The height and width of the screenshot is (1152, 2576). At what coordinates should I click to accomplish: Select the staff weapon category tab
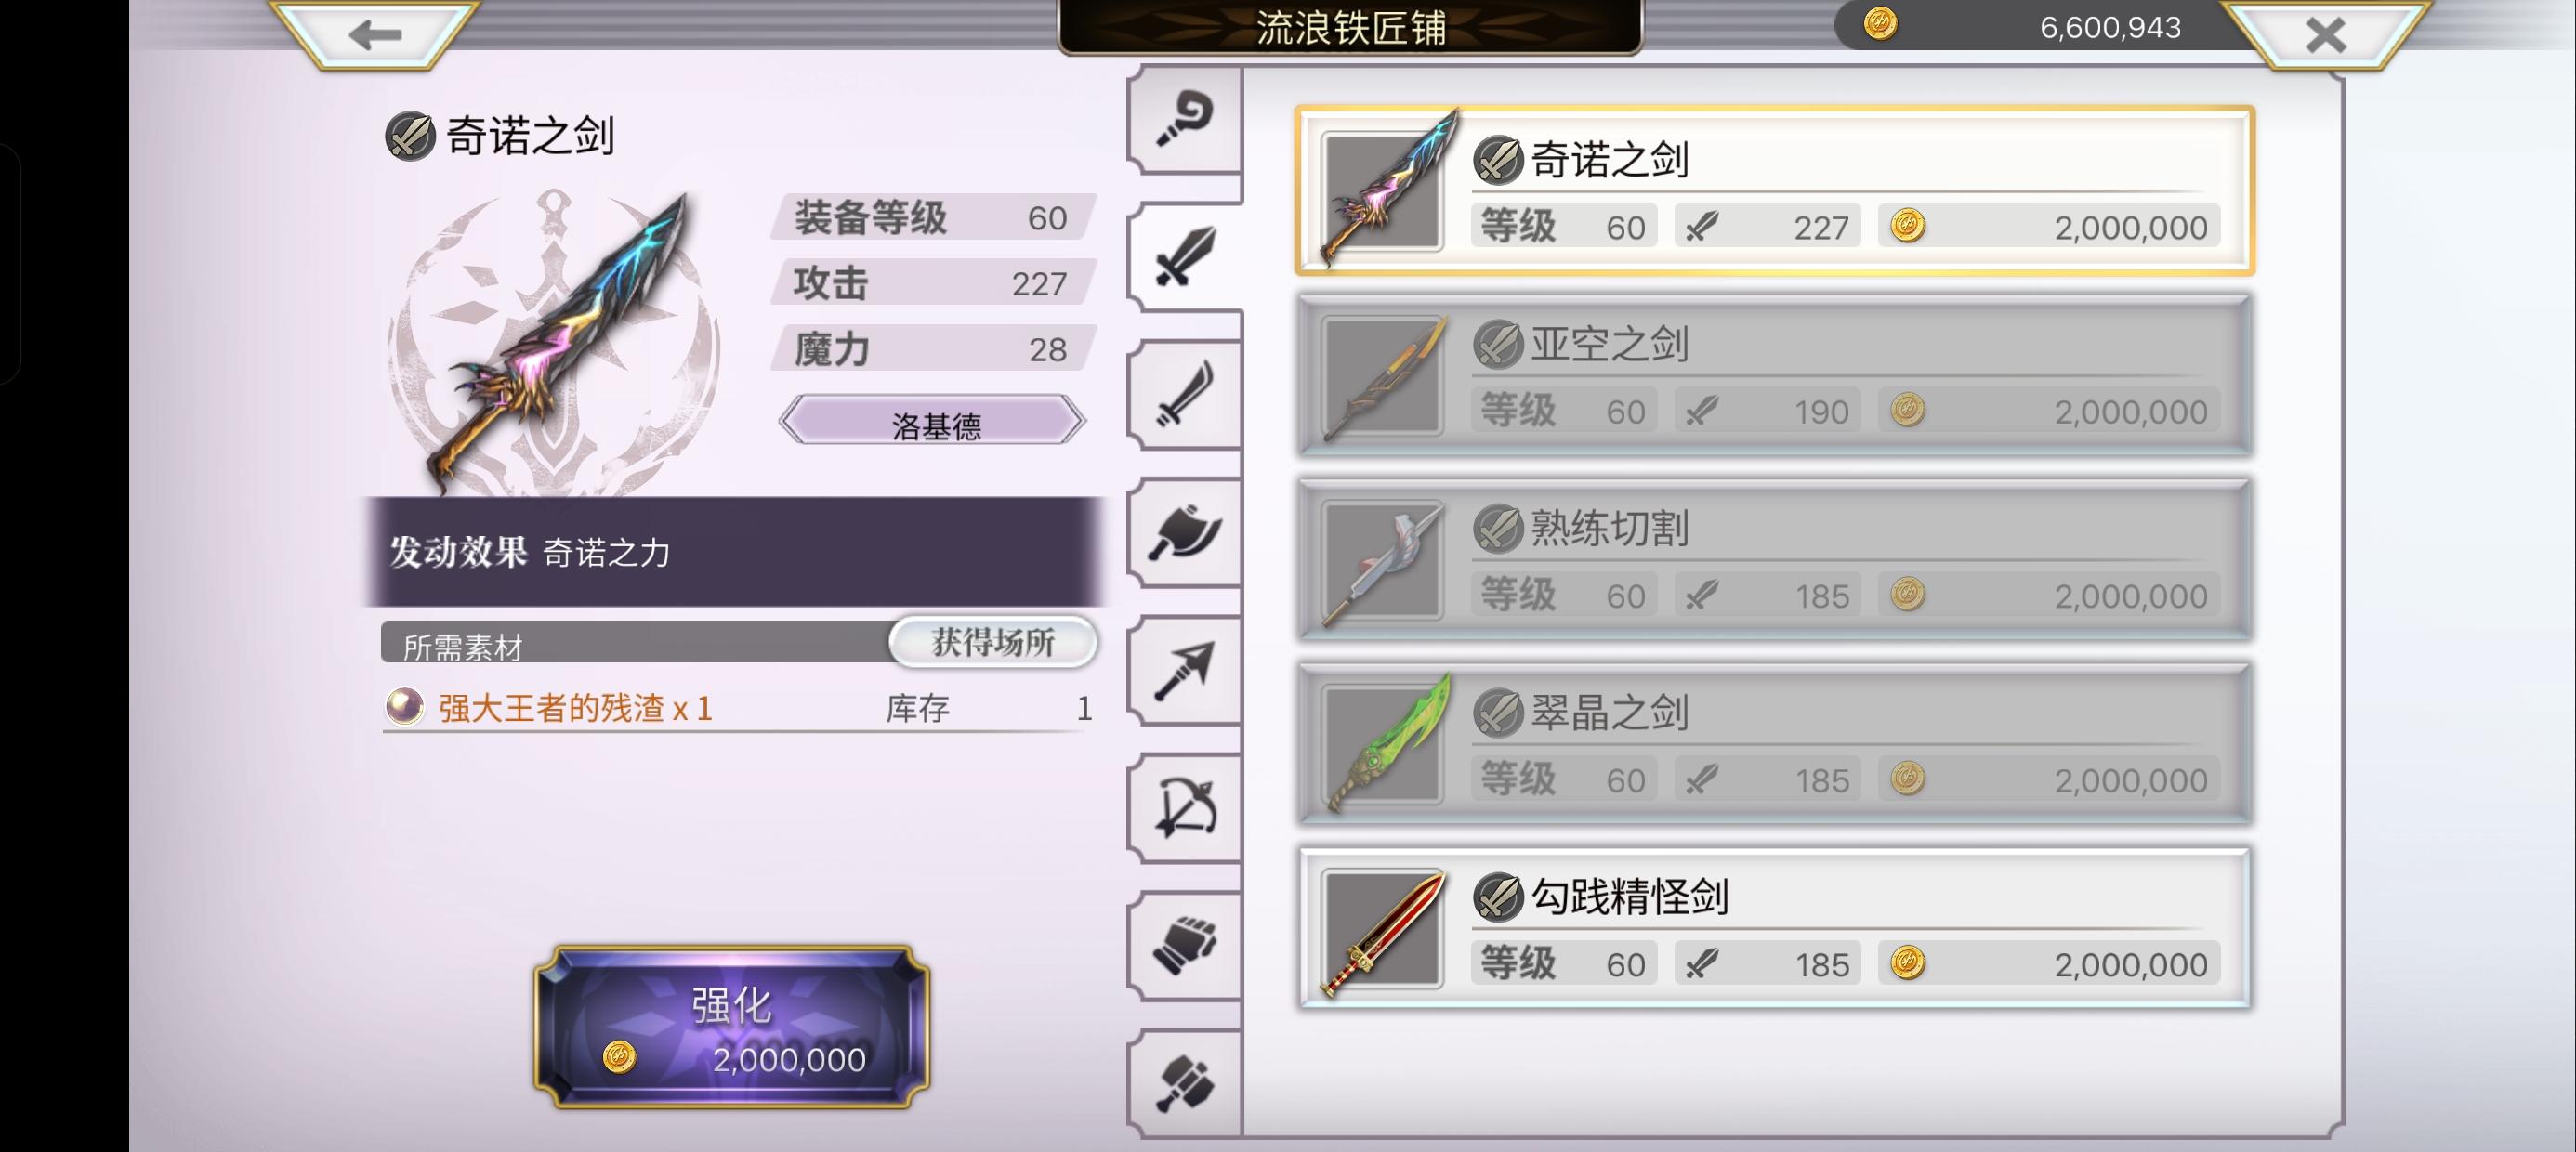pos(1186,118)
